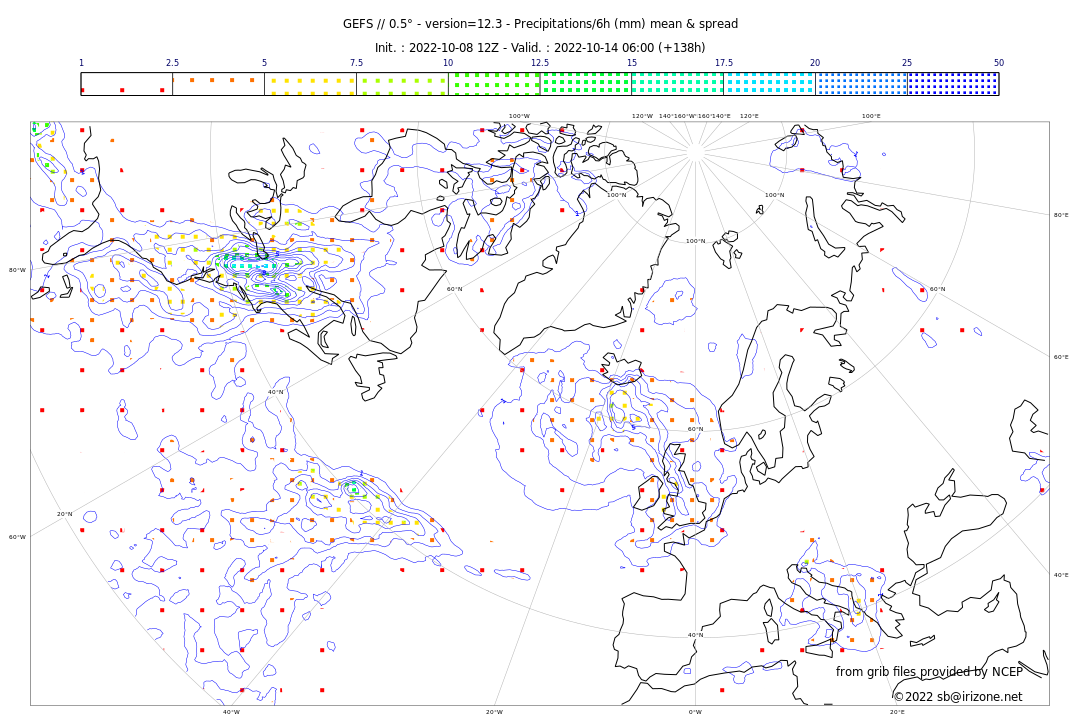Viewport: 1080px width, 718px height.
Task: Click the 0°W longitude label at bottom
Action: [x=696, y=712]
